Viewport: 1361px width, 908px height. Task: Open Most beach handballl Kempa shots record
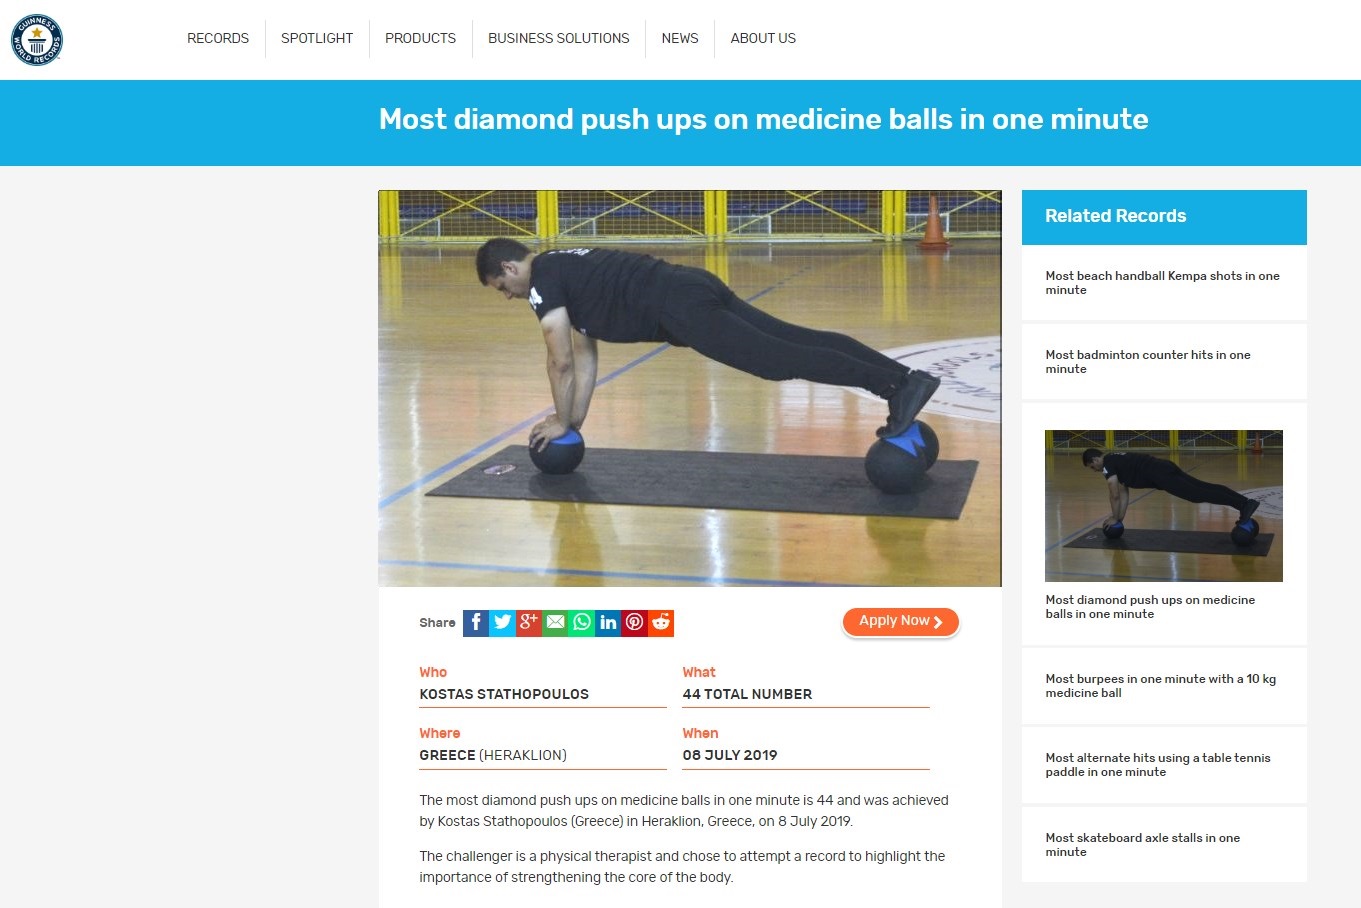[x=1162, y=283]
